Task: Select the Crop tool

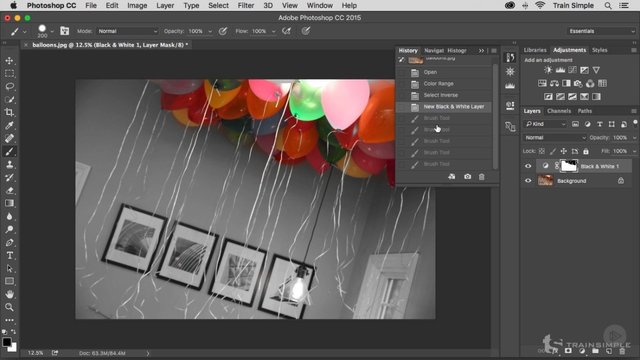Action: 9,112
